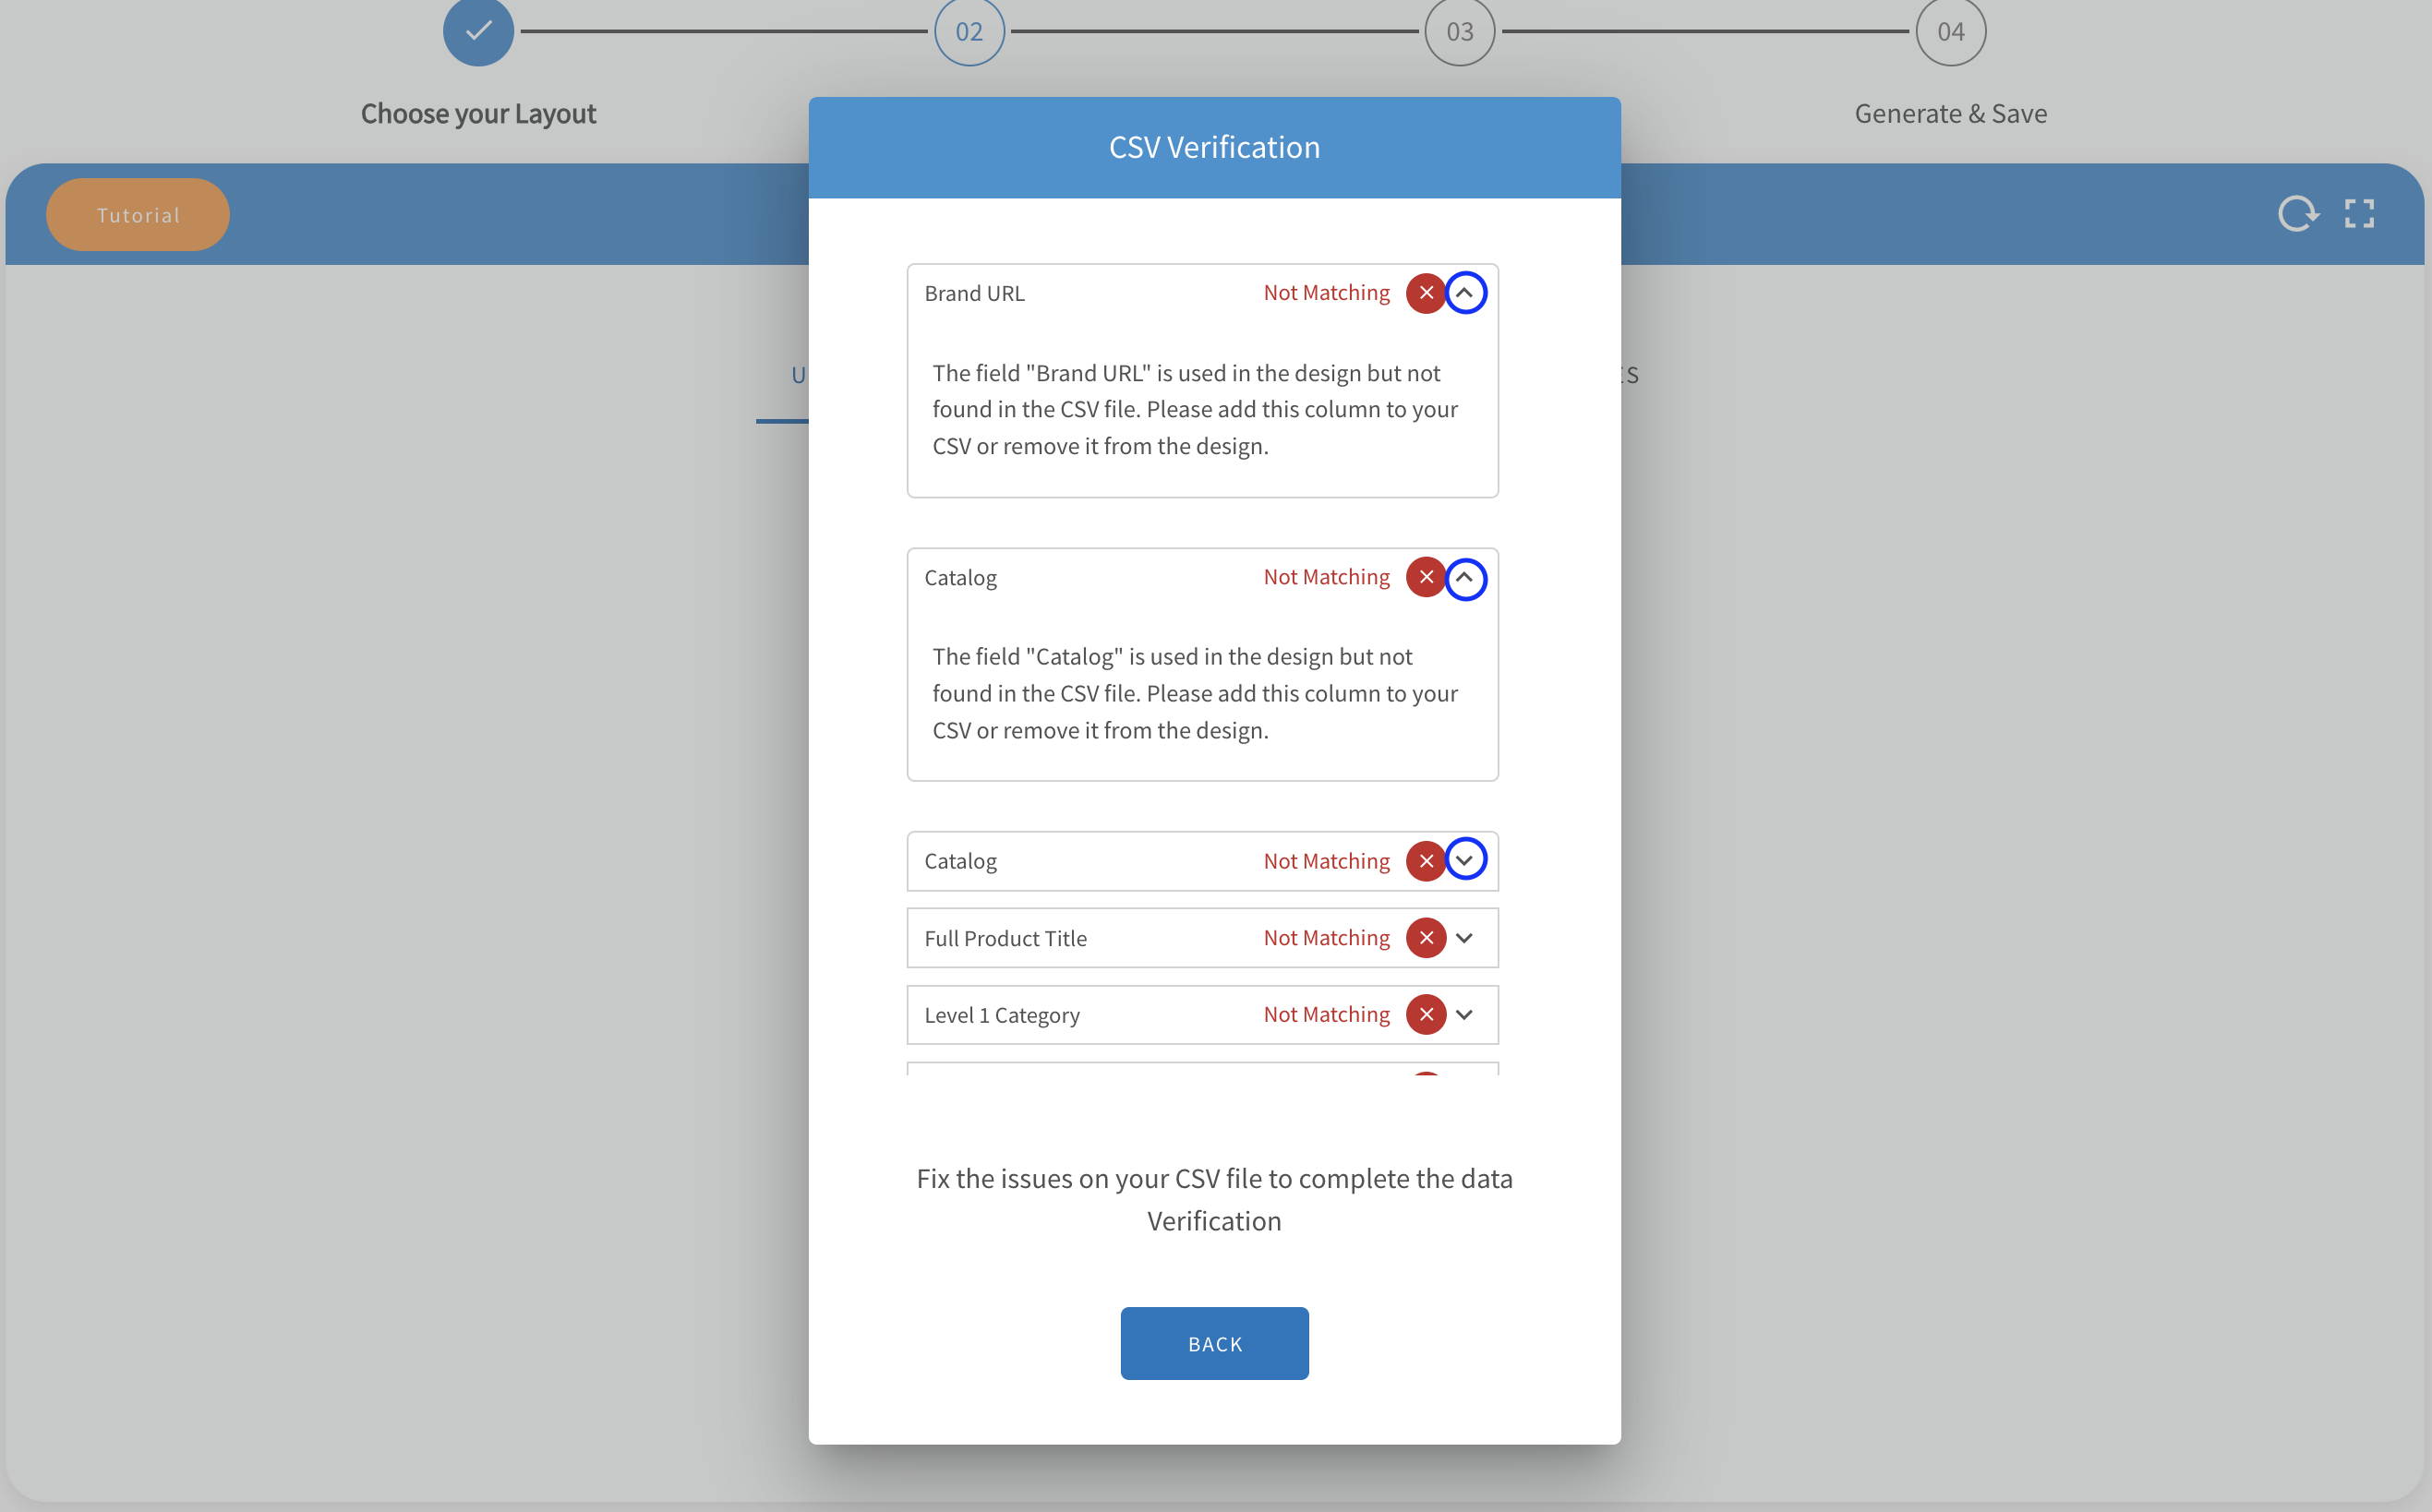
Task: Click red X icon on expanded Catalog row
Action: [x=1425, y=577]
